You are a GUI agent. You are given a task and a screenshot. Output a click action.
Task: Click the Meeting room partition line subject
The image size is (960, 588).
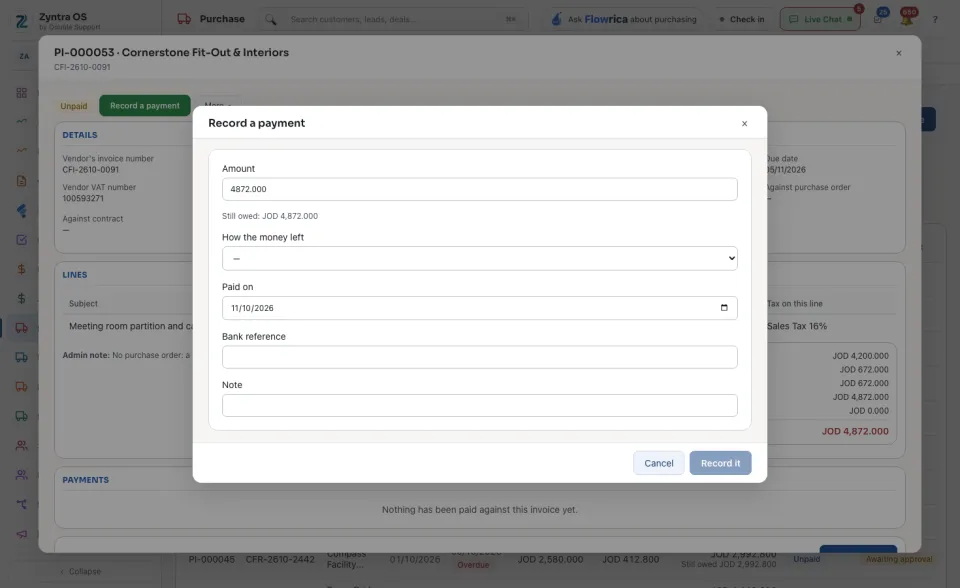click(x=130, y=326)
